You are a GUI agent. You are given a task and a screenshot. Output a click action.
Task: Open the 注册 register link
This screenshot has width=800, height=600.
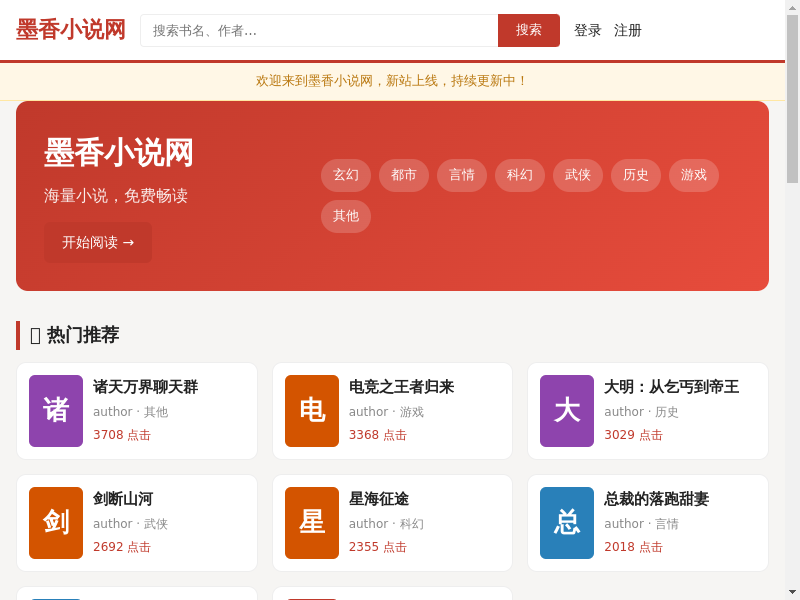click(x=628, y=31)
